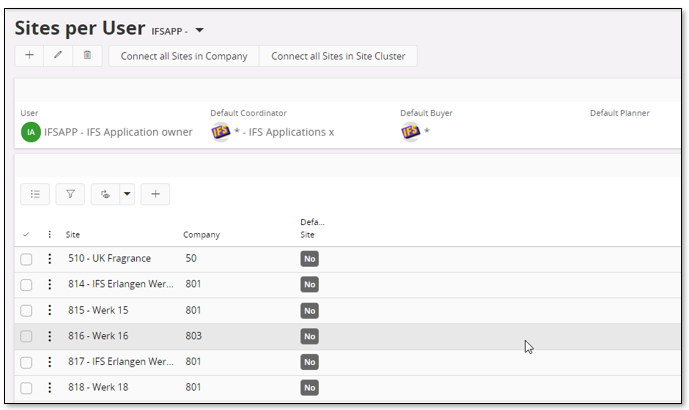Open the filter funnel icon
Viewport: 689px width, 410px height.
70,194
